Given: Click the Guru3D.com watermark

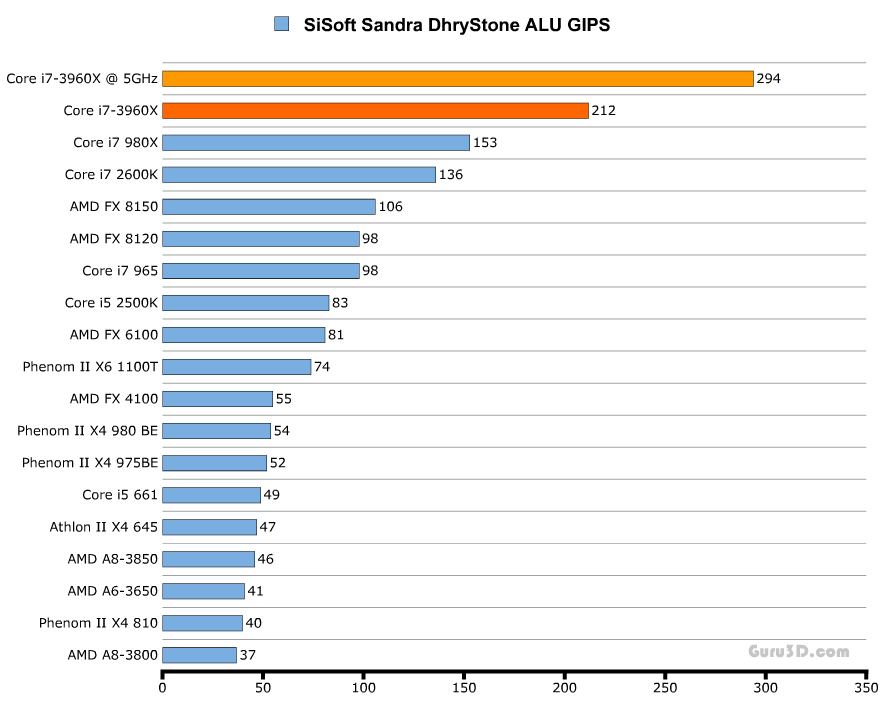Looking at the screenshot, I should click(x=799, y=652).
